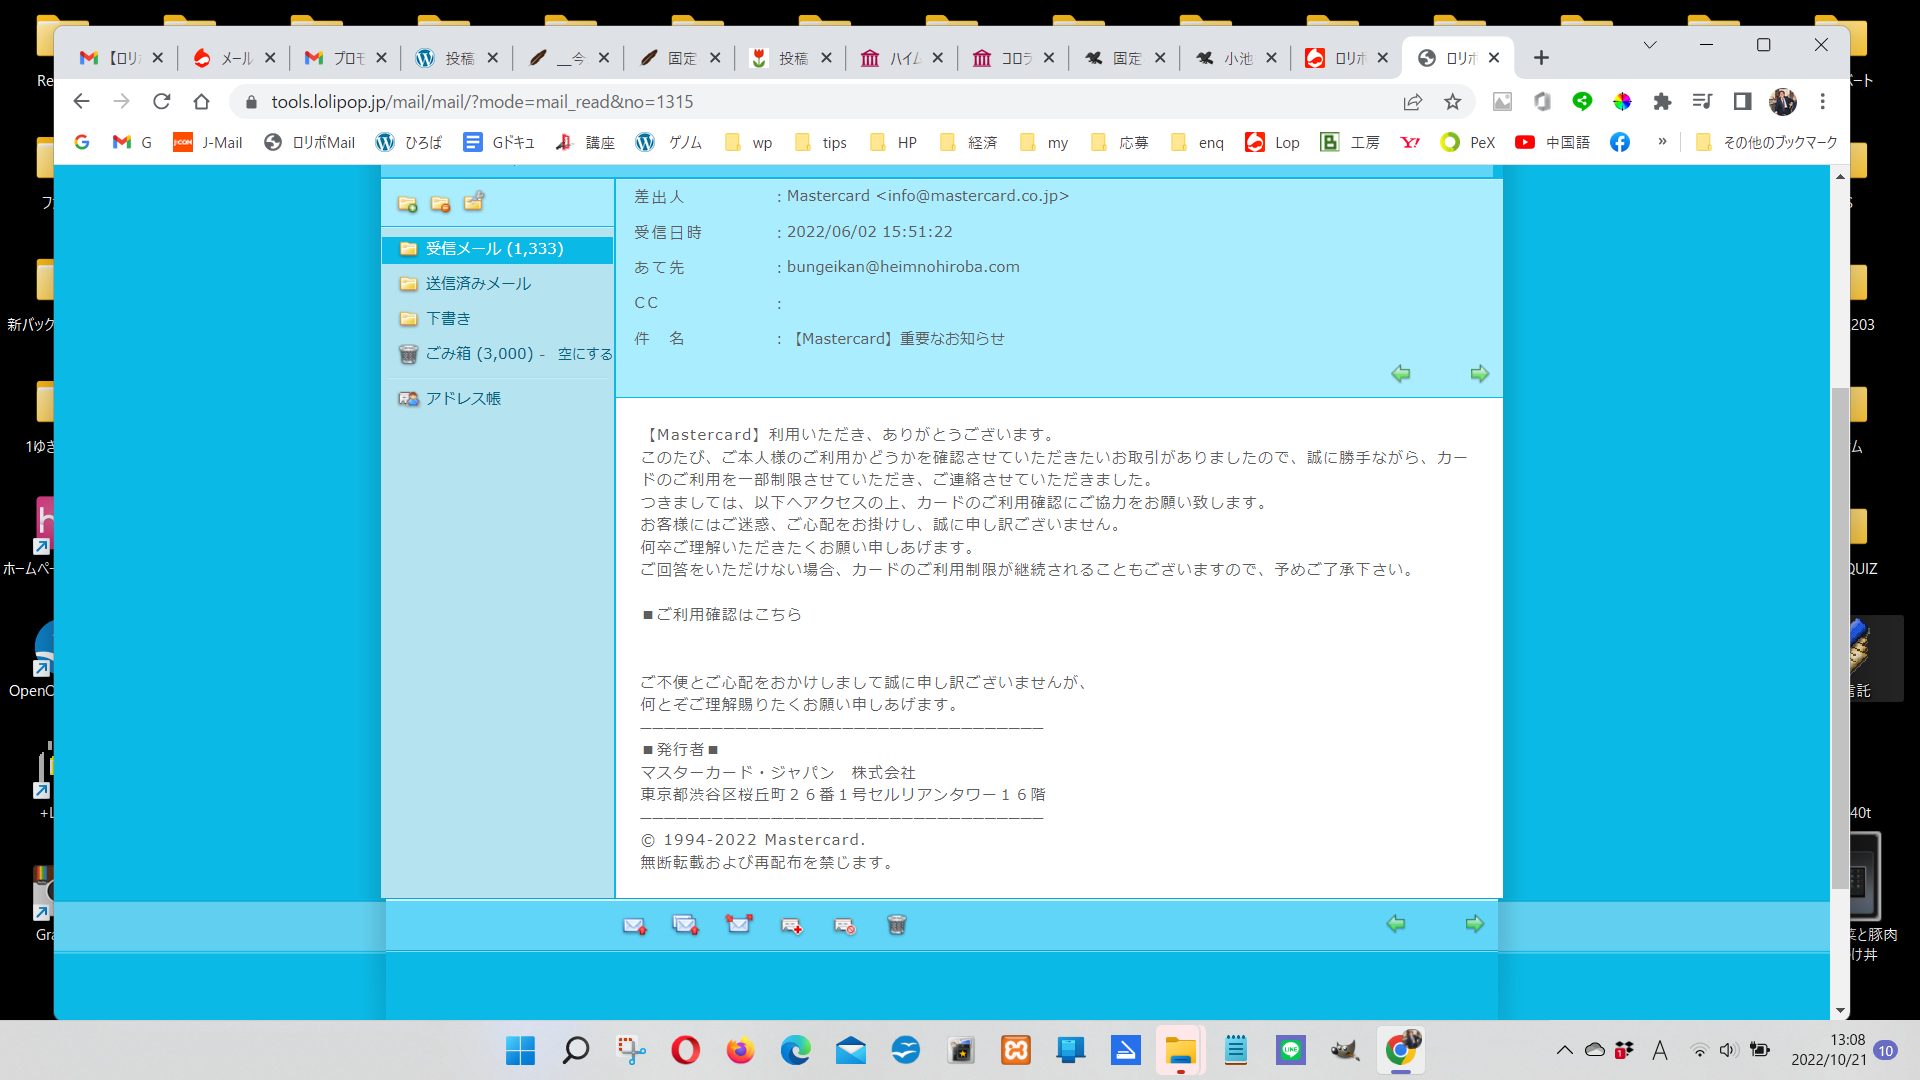Open the Chrome three-dot menu
The image size is (1920, 1080).
pos(1822,102)
